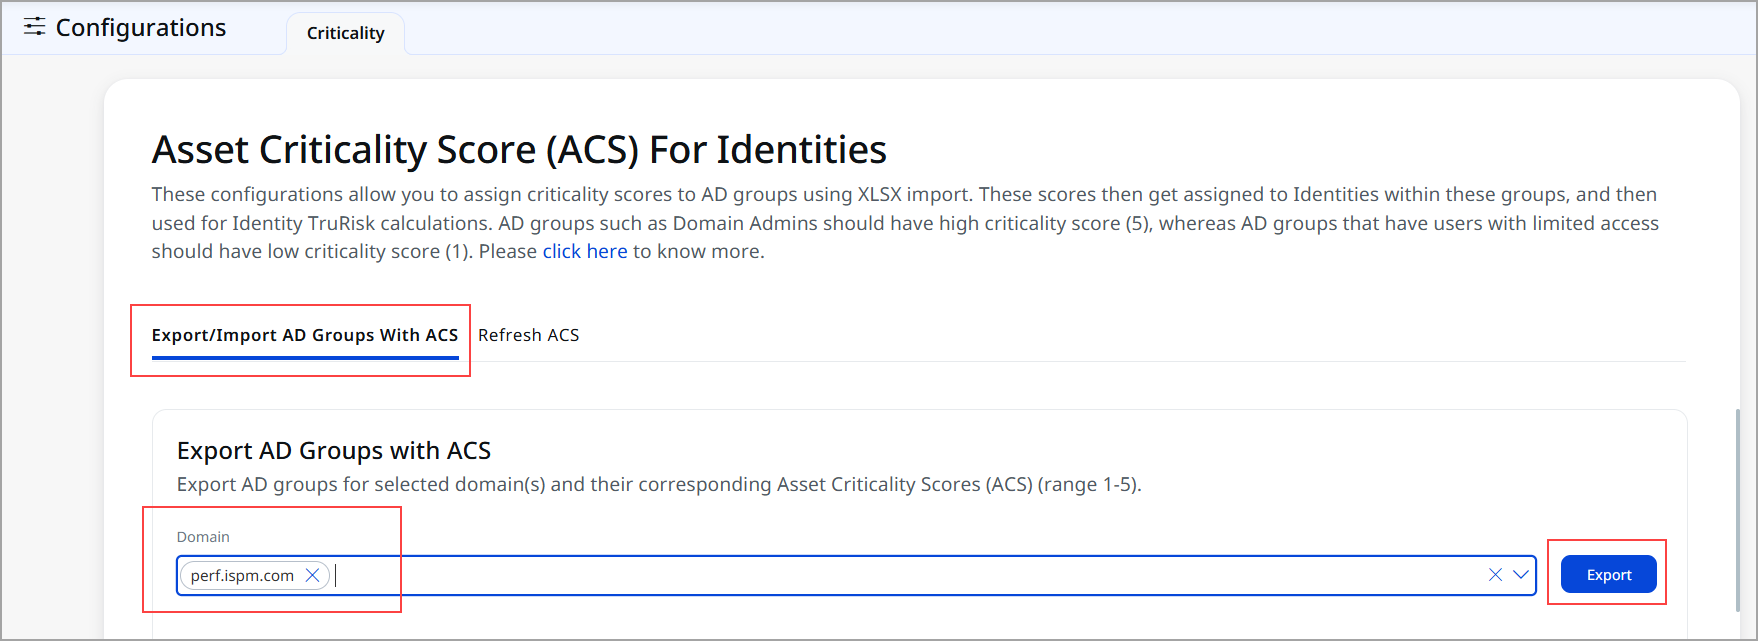Image resolution: width=1758 pixels, height=641 pixels.
Task: Click the "(range 1-5)" text
Action: (1089, 485)
